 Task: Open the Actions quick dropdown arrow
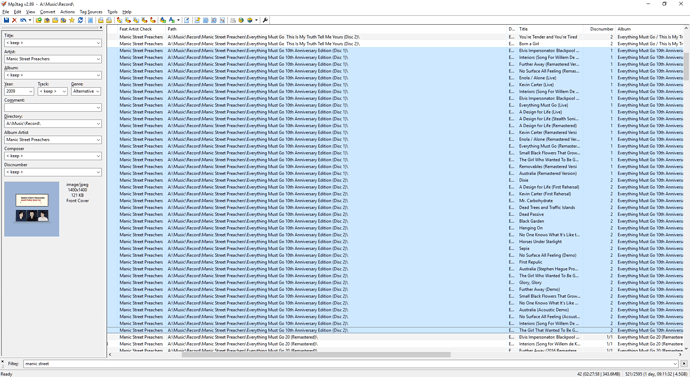click(178, 20)
